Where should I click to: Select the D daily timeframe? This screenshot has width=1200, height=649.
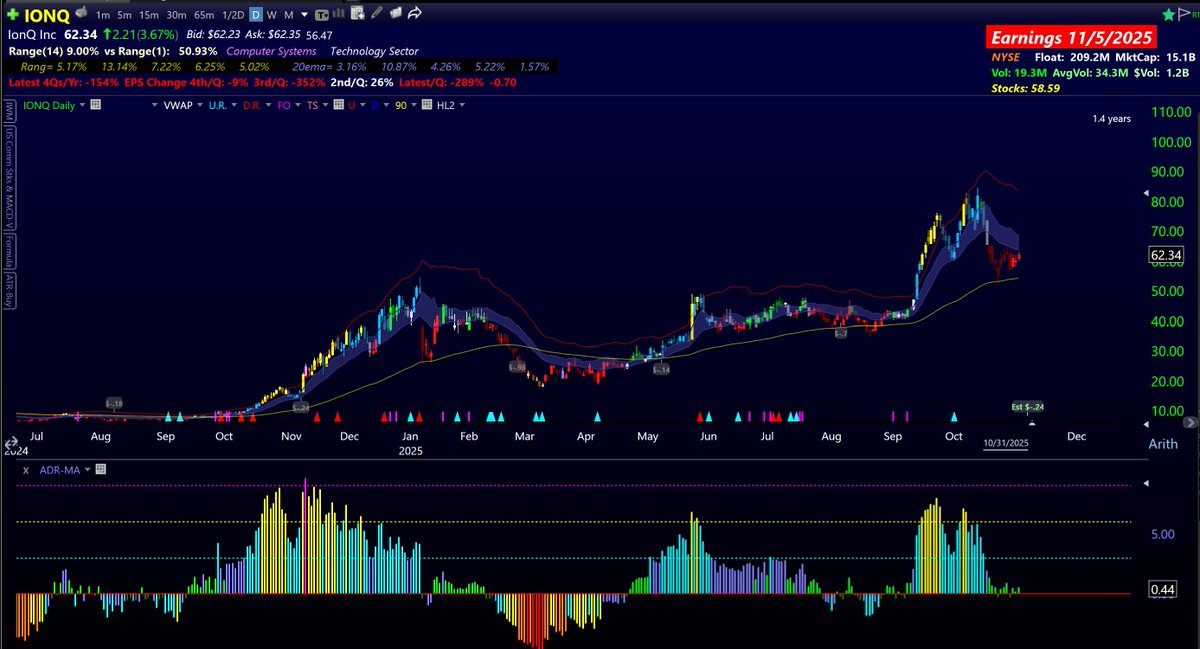[256, 15]
